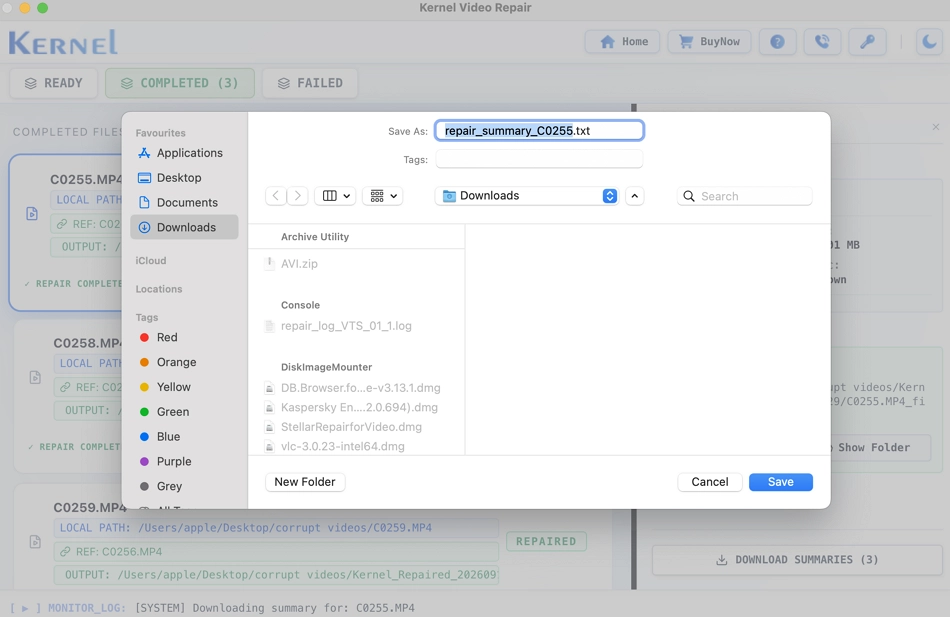Click the Console group header

tap(301, 305)
